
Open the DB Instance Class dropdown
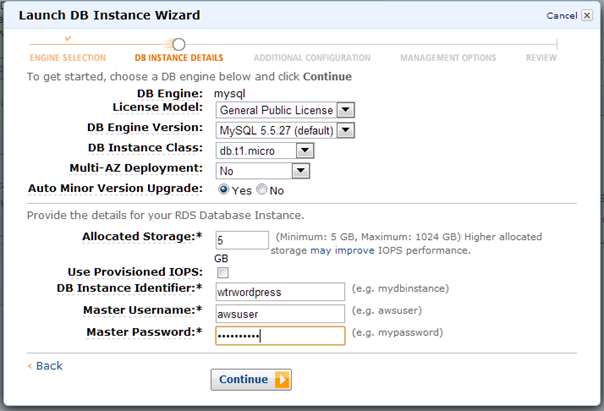tap(305, 150)
